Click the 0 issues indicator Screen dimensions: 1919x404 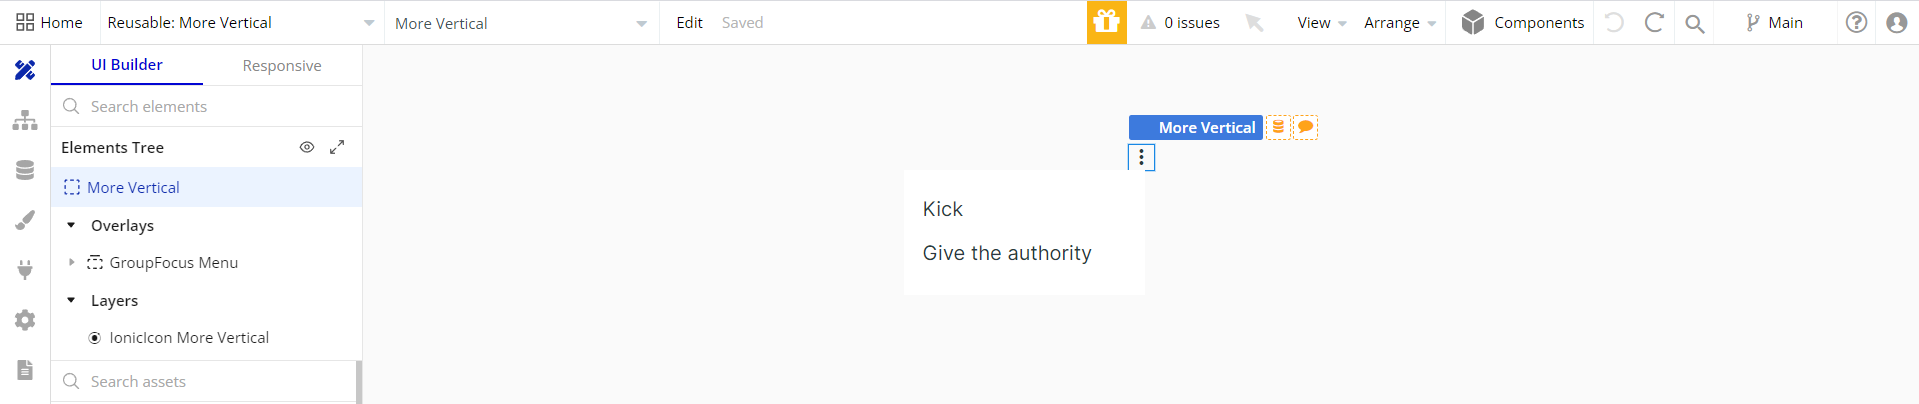pyautogui.click(x=1180, y=22)
